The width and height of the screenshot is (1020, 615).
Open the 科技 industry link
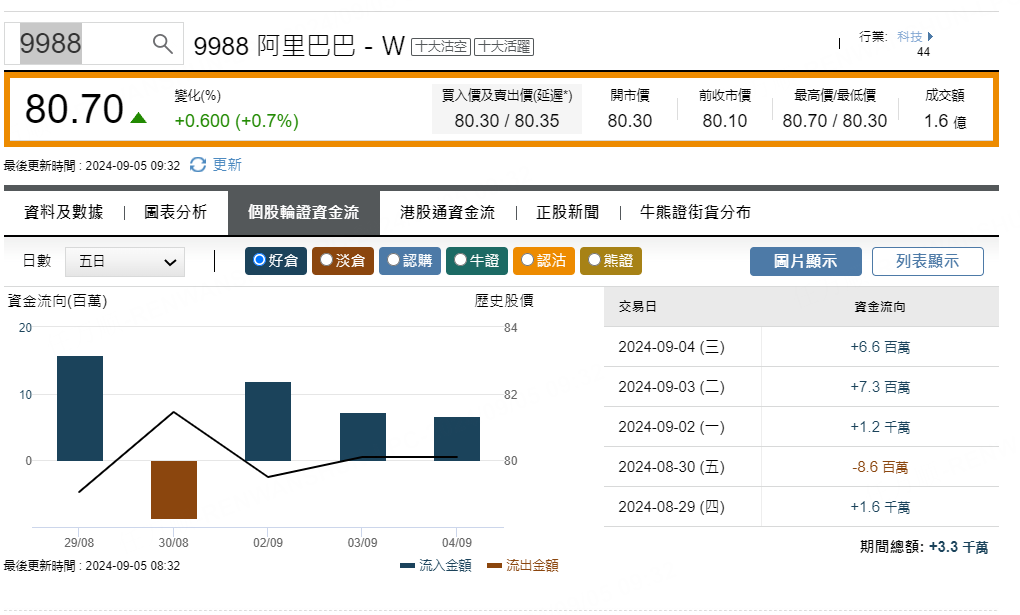coord(909,36)
